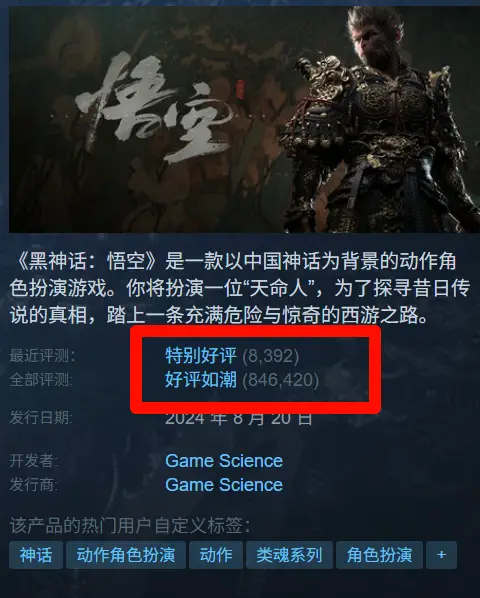
Task: Click the 悟空 calligraphy logo in the banner
Action: [154, 107]
